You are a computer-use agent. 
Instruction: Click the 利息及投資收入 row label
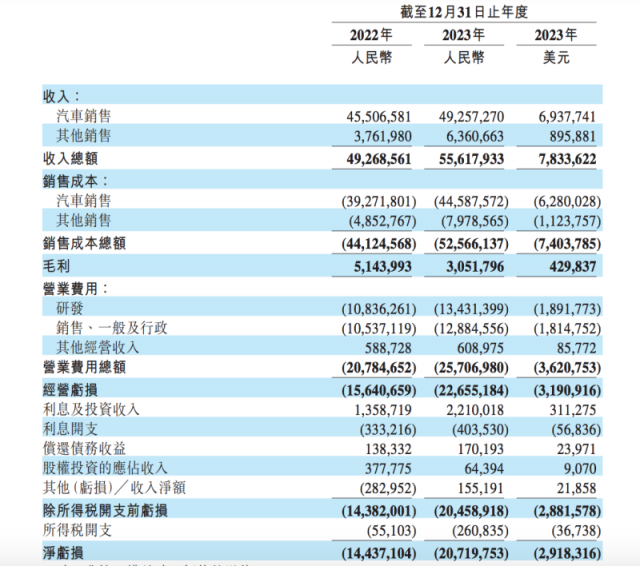pos(91,409)
